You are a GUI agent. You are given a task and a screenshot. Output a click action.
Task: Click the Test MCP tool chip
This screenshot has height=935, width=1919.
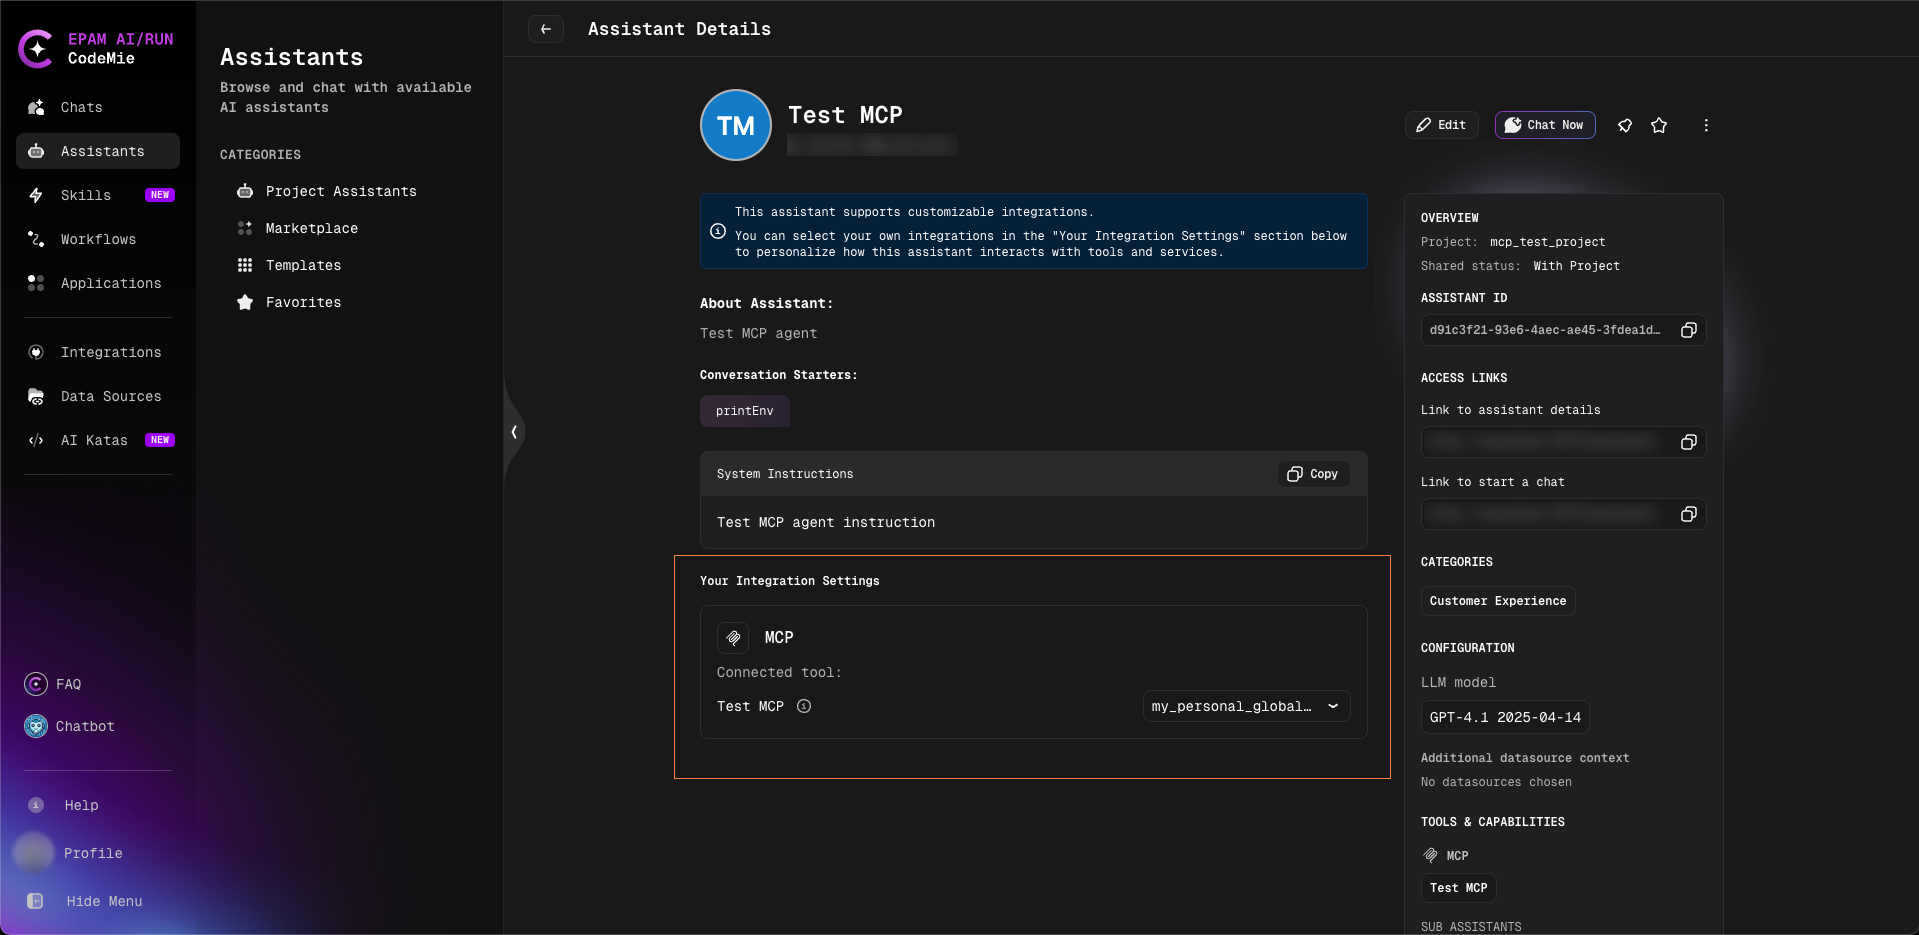pos(1459,888)
